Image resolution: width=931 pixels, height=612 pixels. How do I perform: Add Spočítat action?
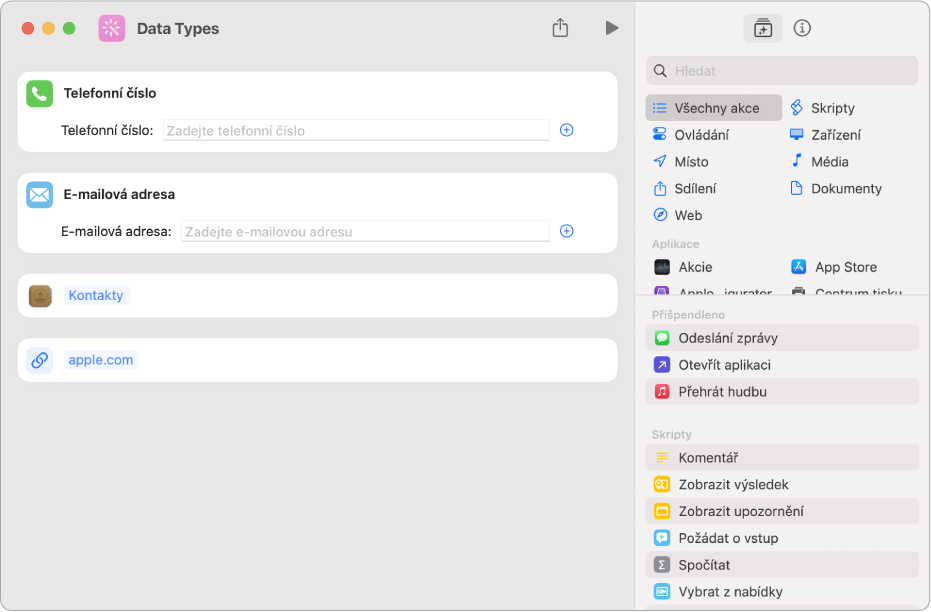pyautogui.click(x=782, y=565)
